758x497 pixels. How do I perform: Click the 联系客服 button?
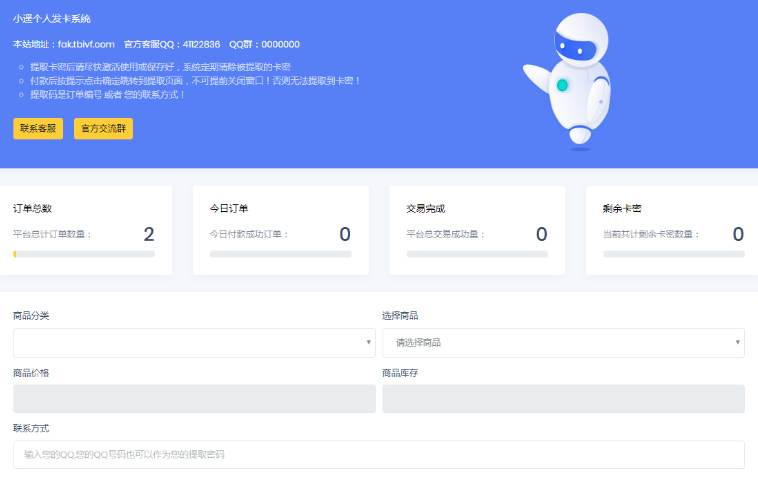click(38, 128)
